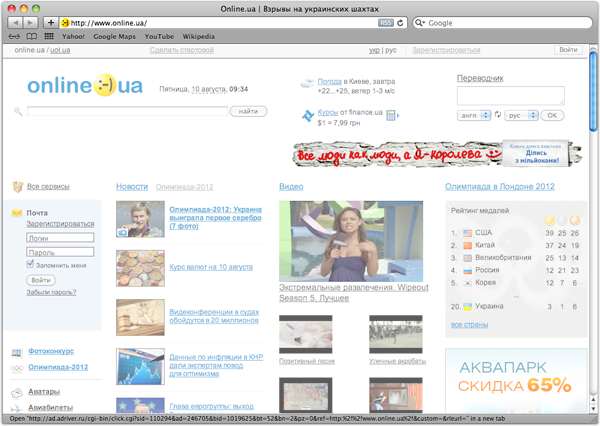This screenshot has width=600, height=426.
Task: Click the RSS badge in address bar
Action: click(385, 22)
